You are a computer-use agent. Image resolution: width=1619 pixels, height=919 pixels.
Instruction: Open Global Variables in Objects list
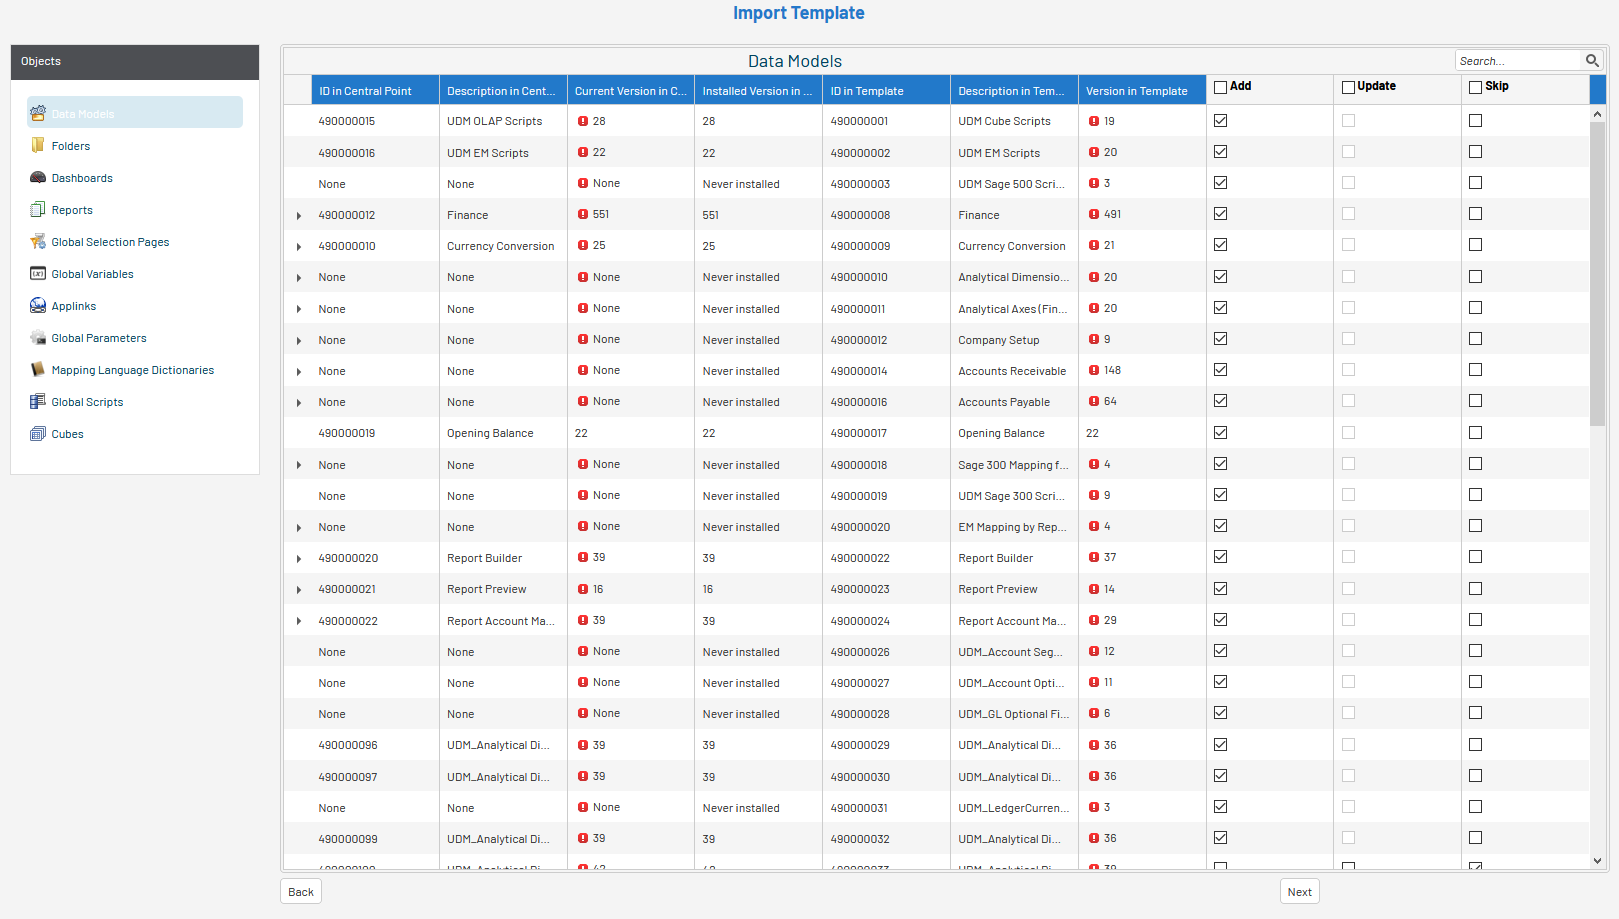92,274
